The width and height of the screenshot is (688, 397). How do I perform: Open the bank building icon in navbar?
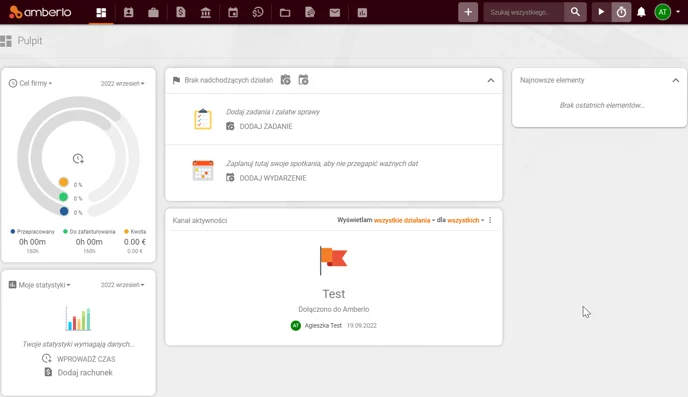(x=205, y=13)
